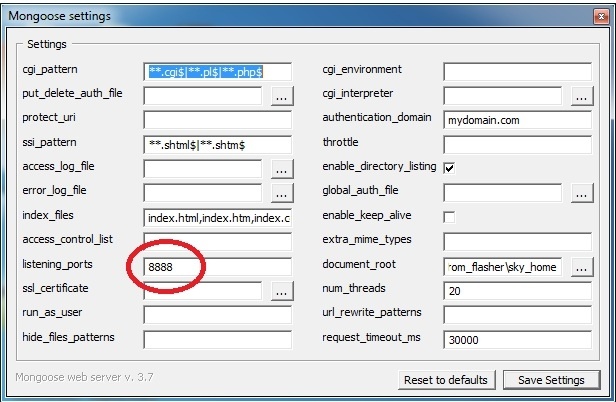Browse for access_log_file

tap(282, 169)
